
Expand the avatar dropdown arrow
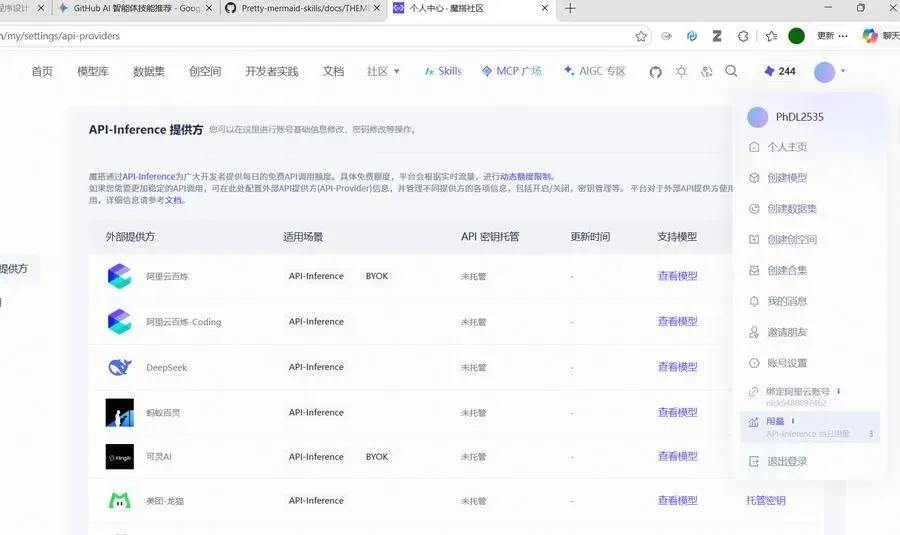pyautogui.click(x=843, y=71)
